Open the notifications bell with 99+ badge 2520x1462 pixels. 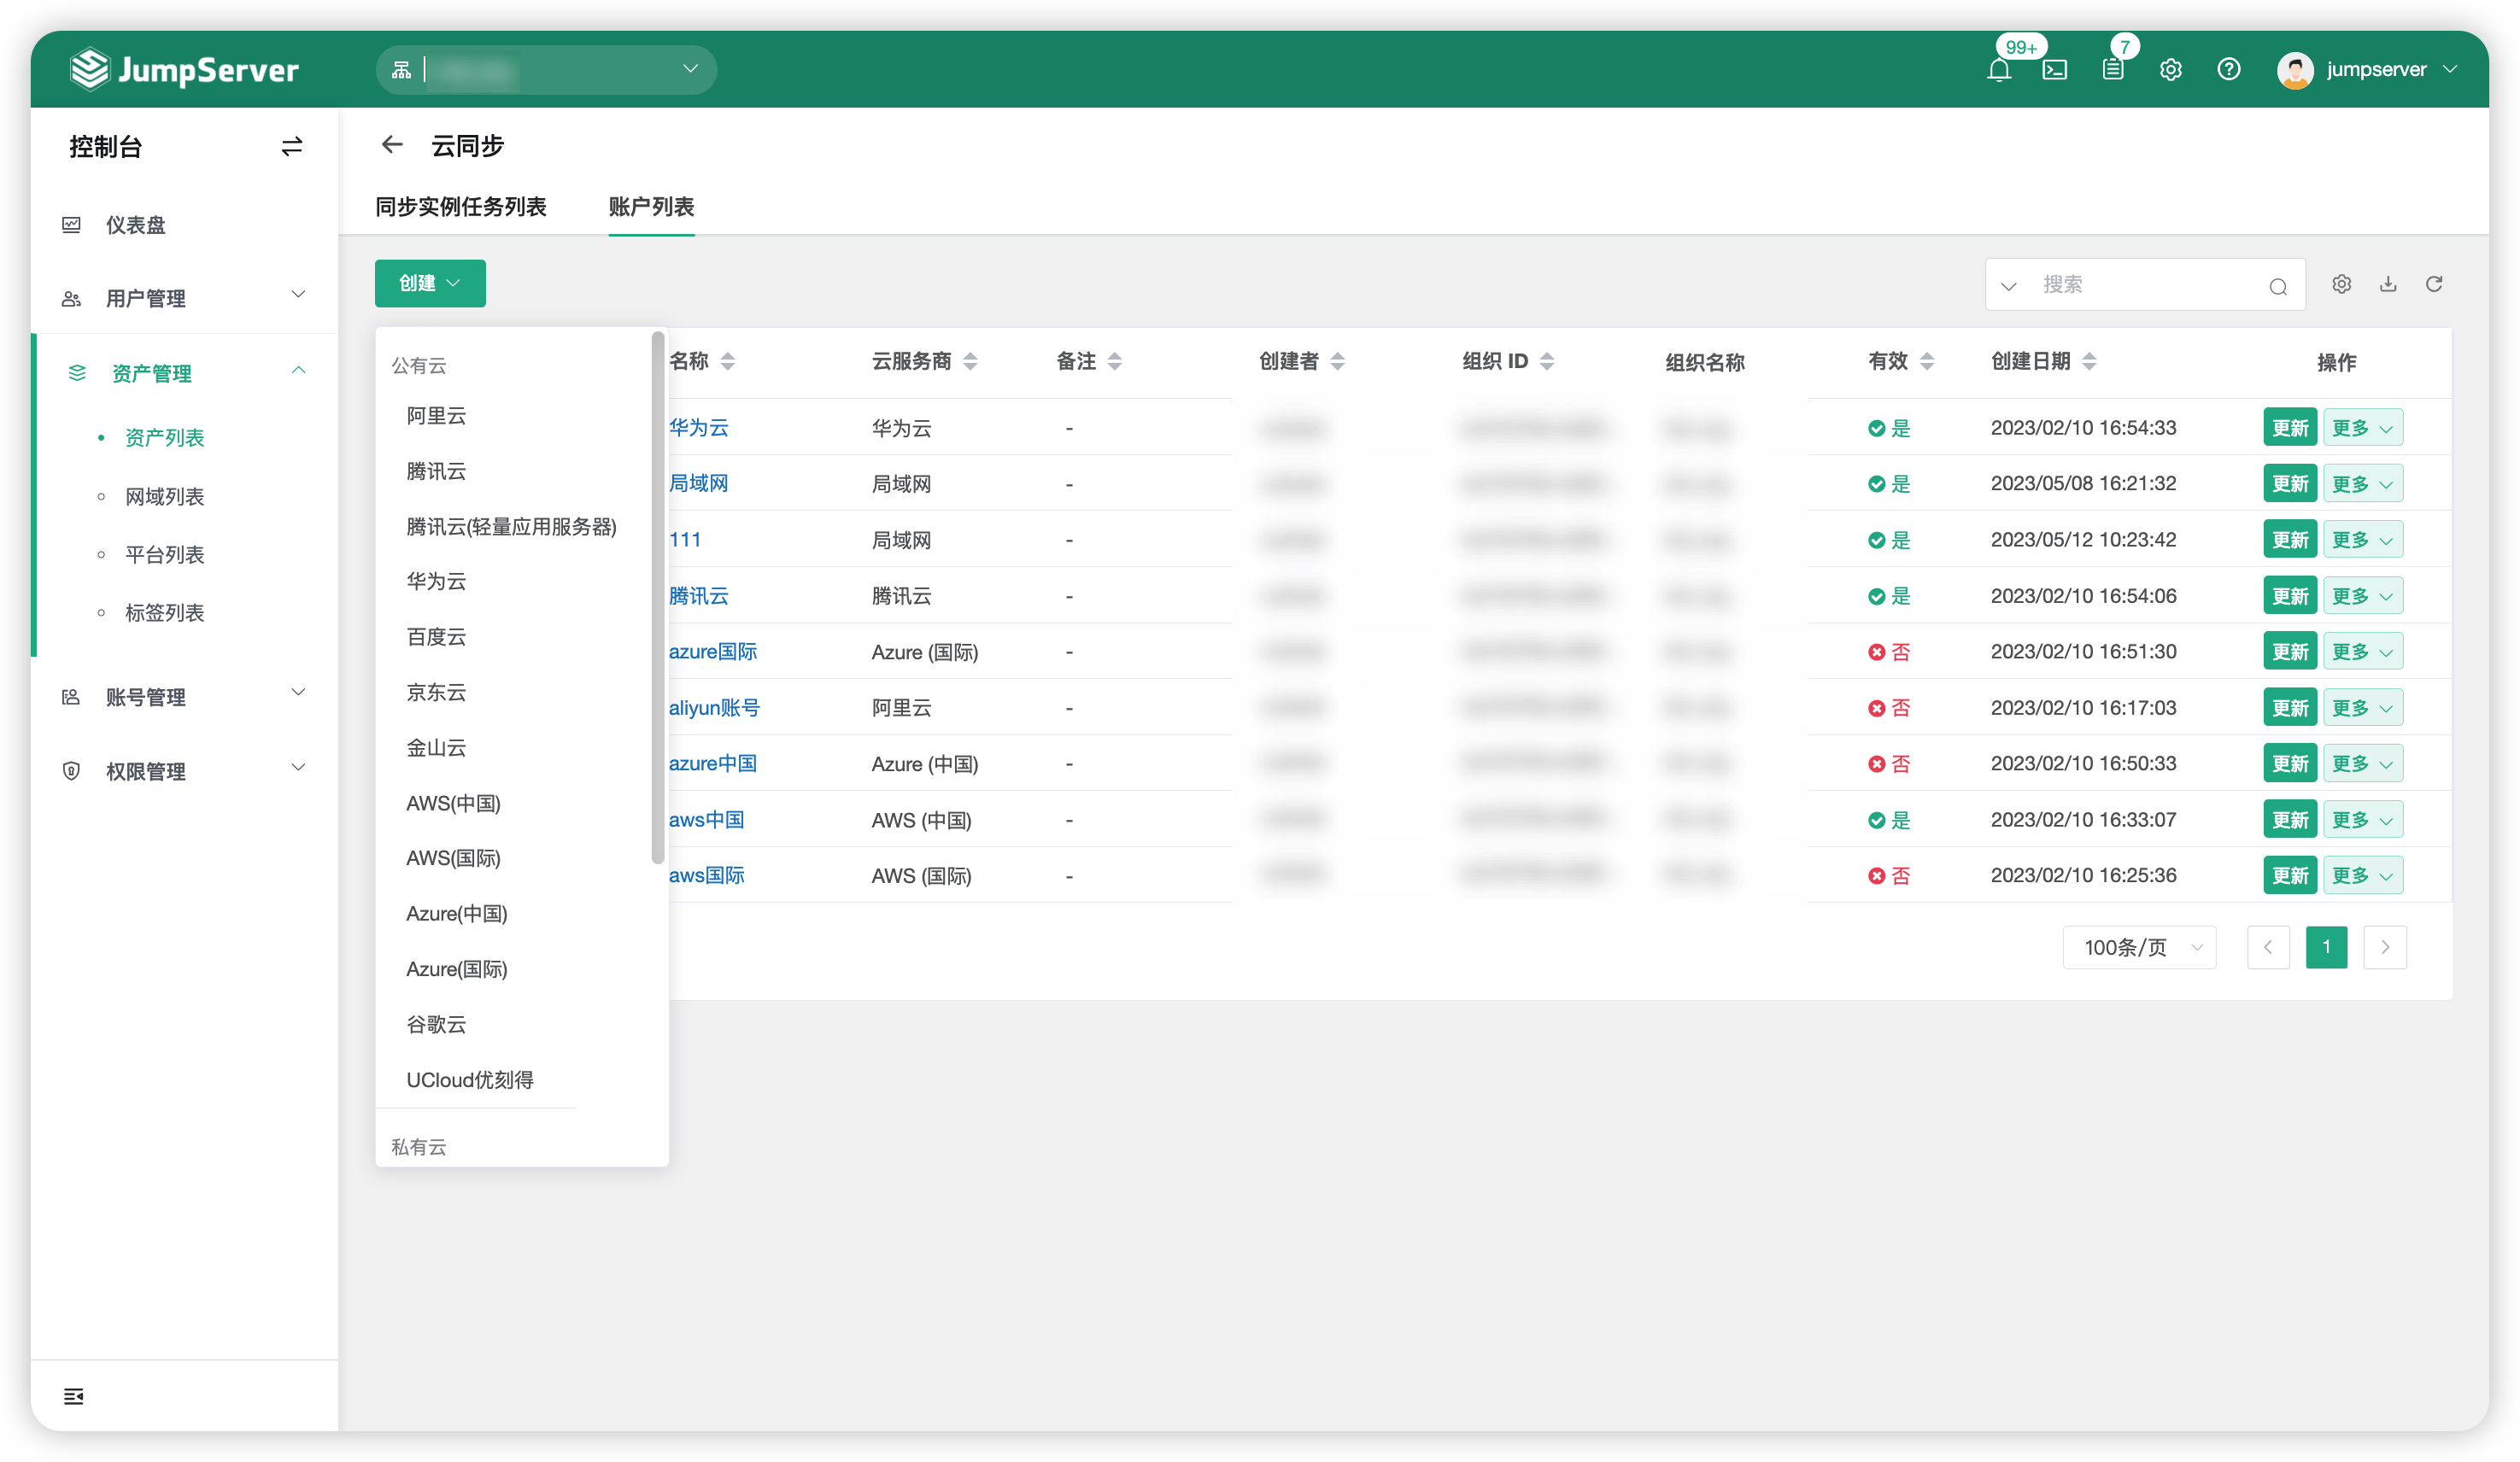tap(1999, 69)
